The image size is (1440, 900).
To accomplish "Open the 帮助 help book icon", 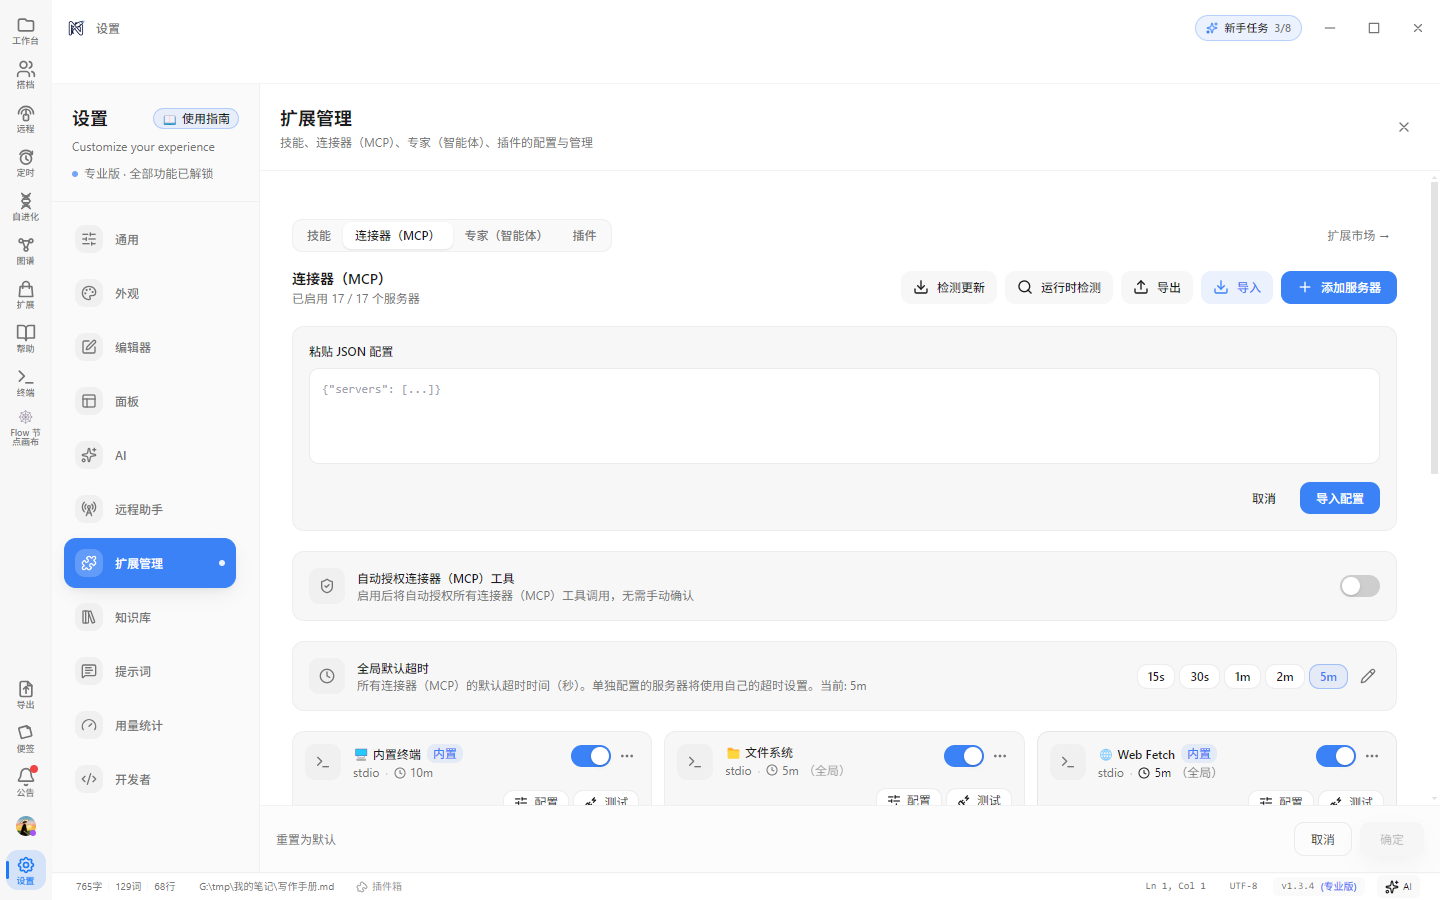I will 26,339.
